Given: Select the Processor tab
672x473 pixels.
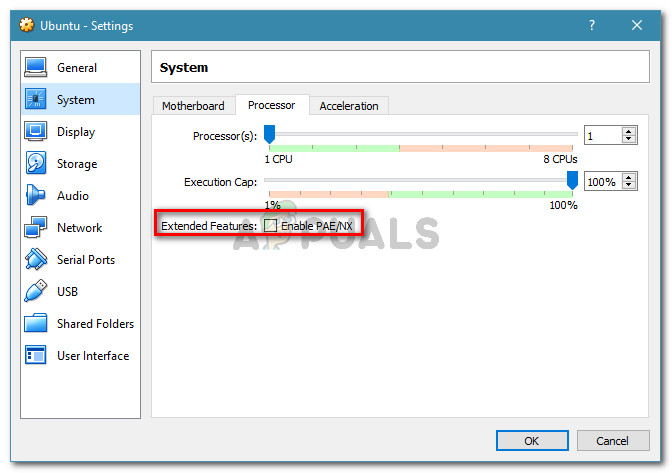Looking at the screenshot, I should [272, 105].
